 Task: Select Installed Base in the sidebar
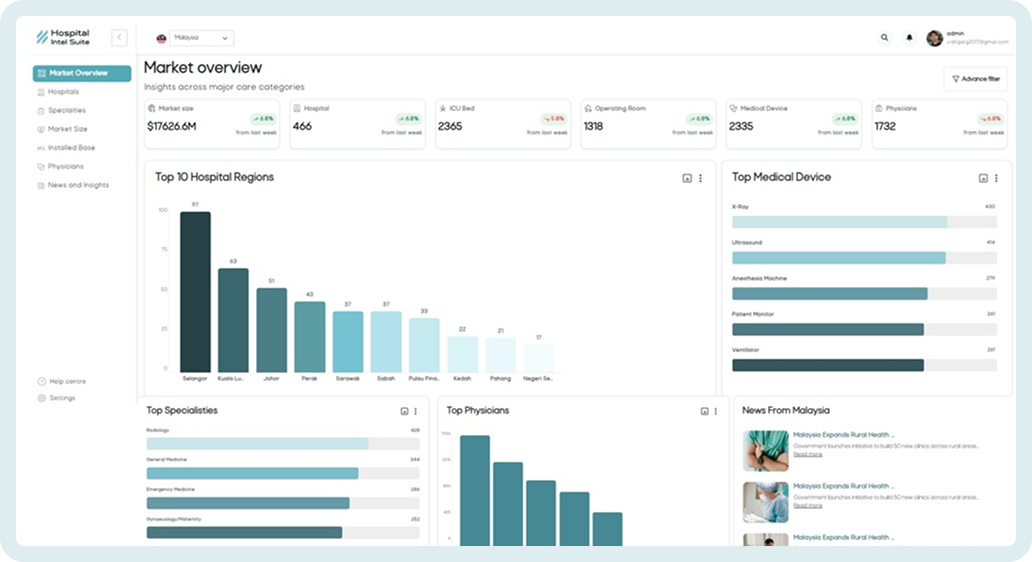click(70, 148)
